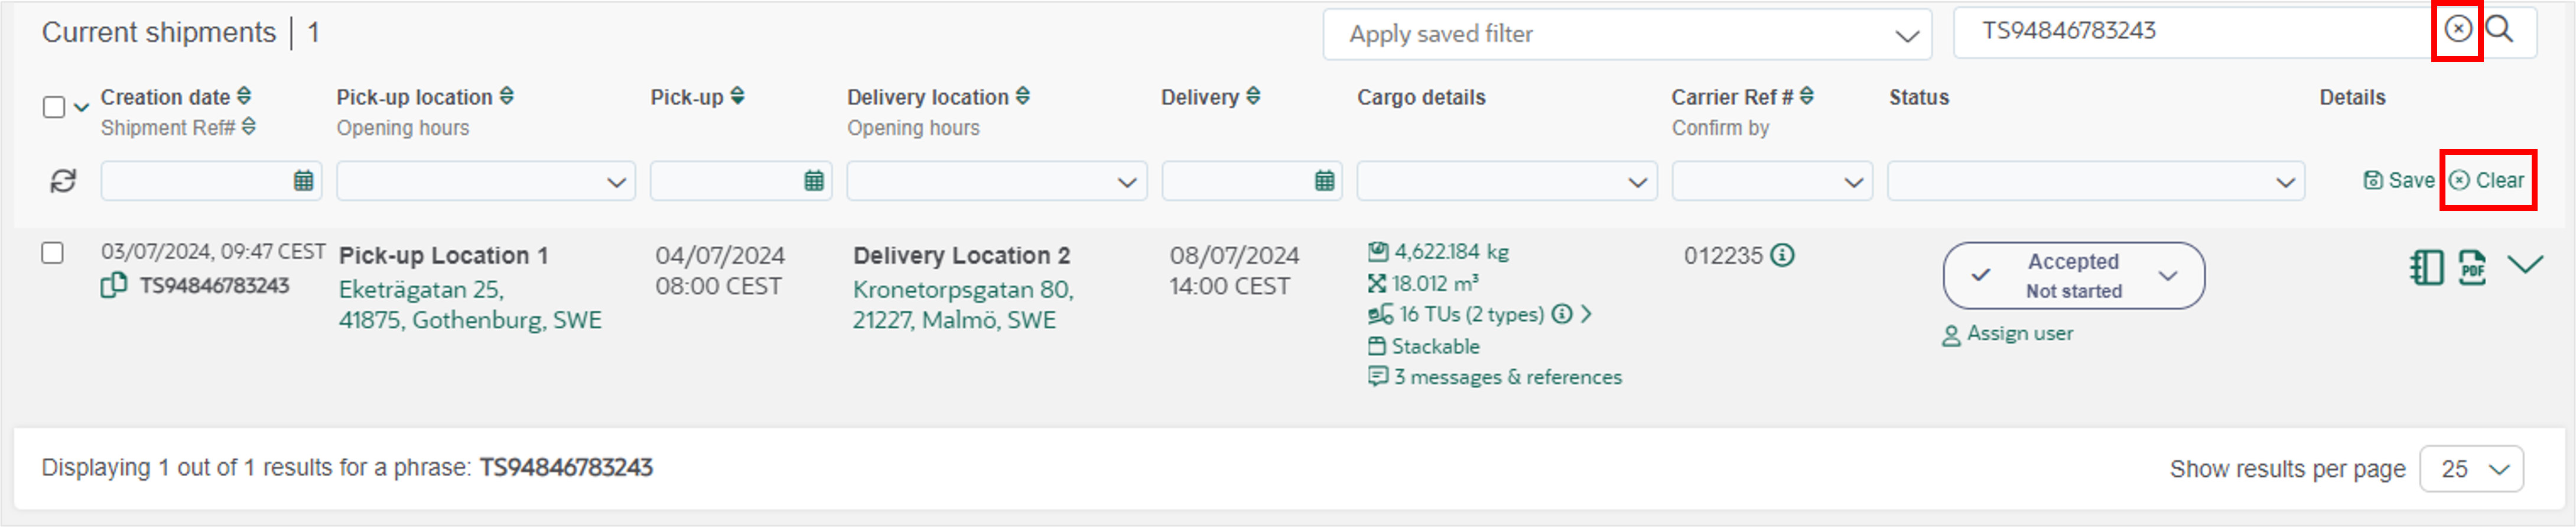Click info icon beside 16 TUs
Viewport: 2576px width, 527px height.
tap(1561, 314)
